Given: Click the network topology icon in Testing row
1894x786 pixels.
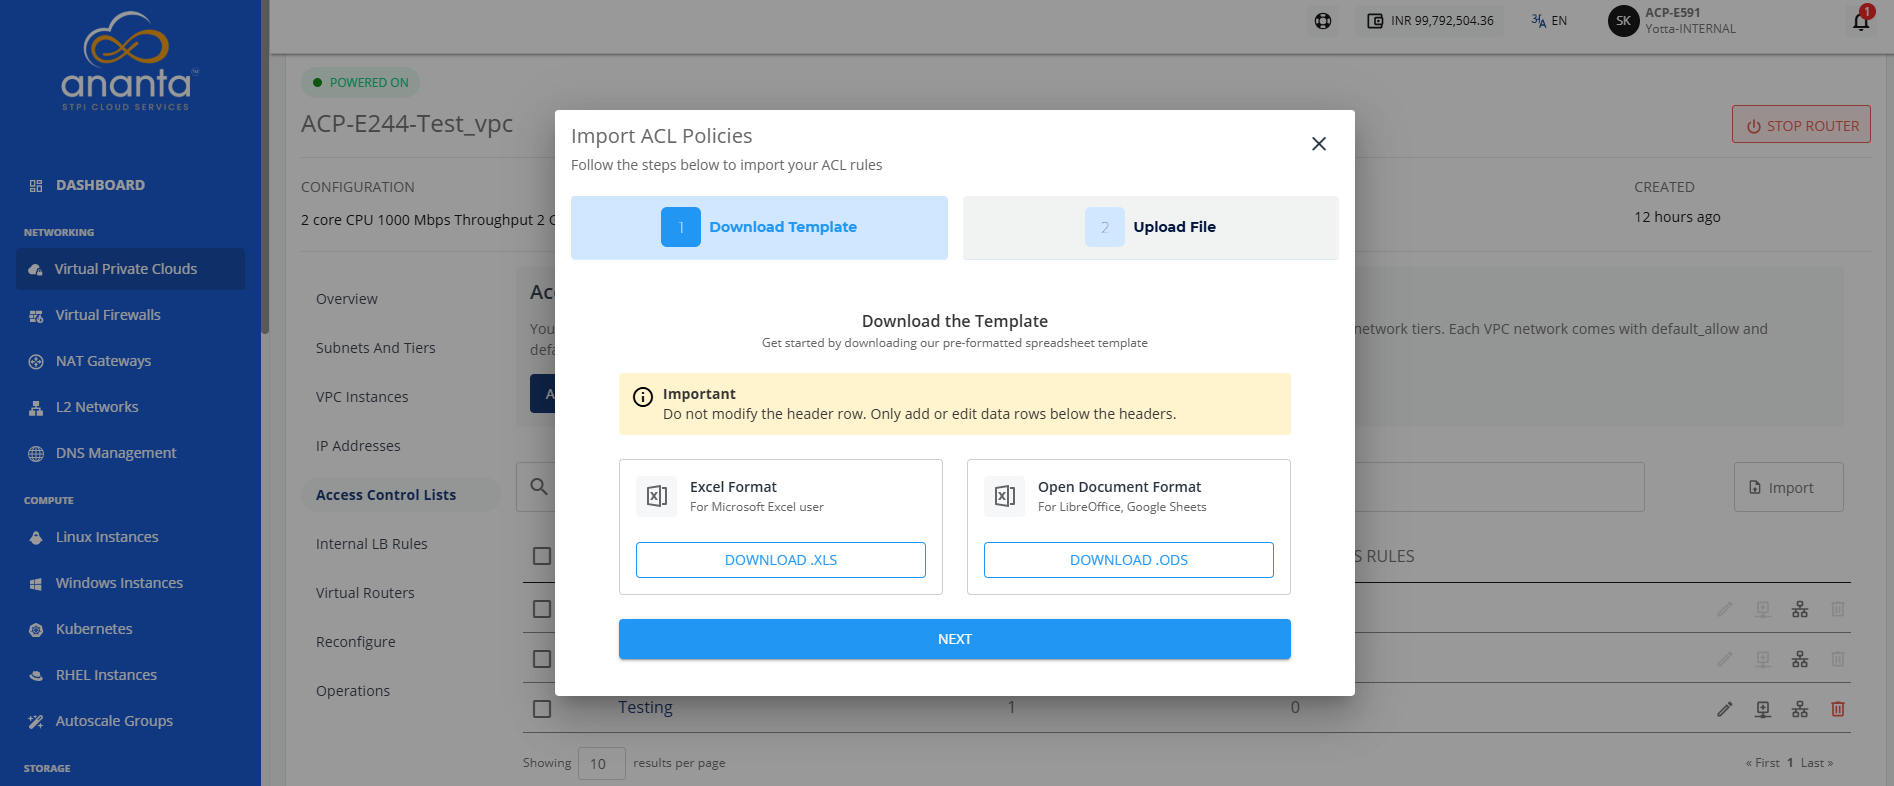Looking at the screenshot, I should (1800, 709).
